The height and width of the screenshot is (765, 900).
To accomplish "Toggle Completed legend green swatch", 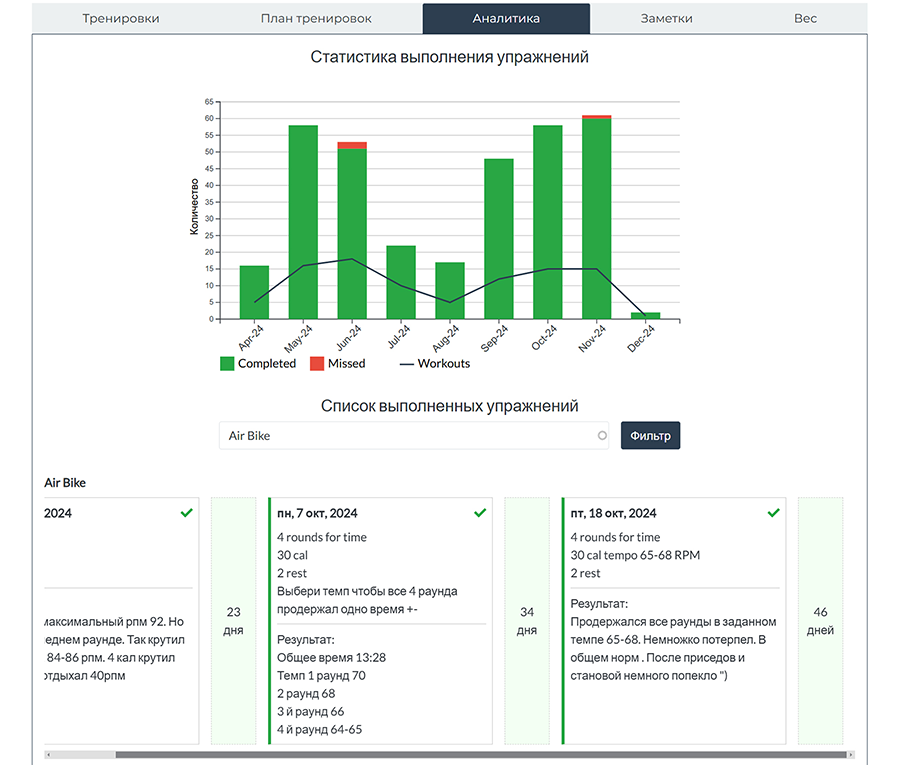I will pos(227,364).
